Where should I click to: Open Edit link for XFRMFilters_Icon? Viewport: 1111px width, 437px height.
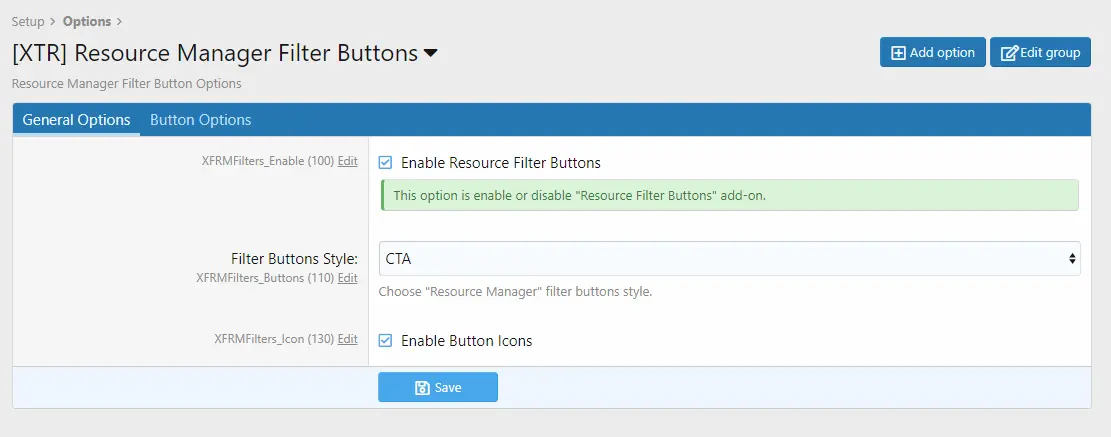[x=347, y=339]
